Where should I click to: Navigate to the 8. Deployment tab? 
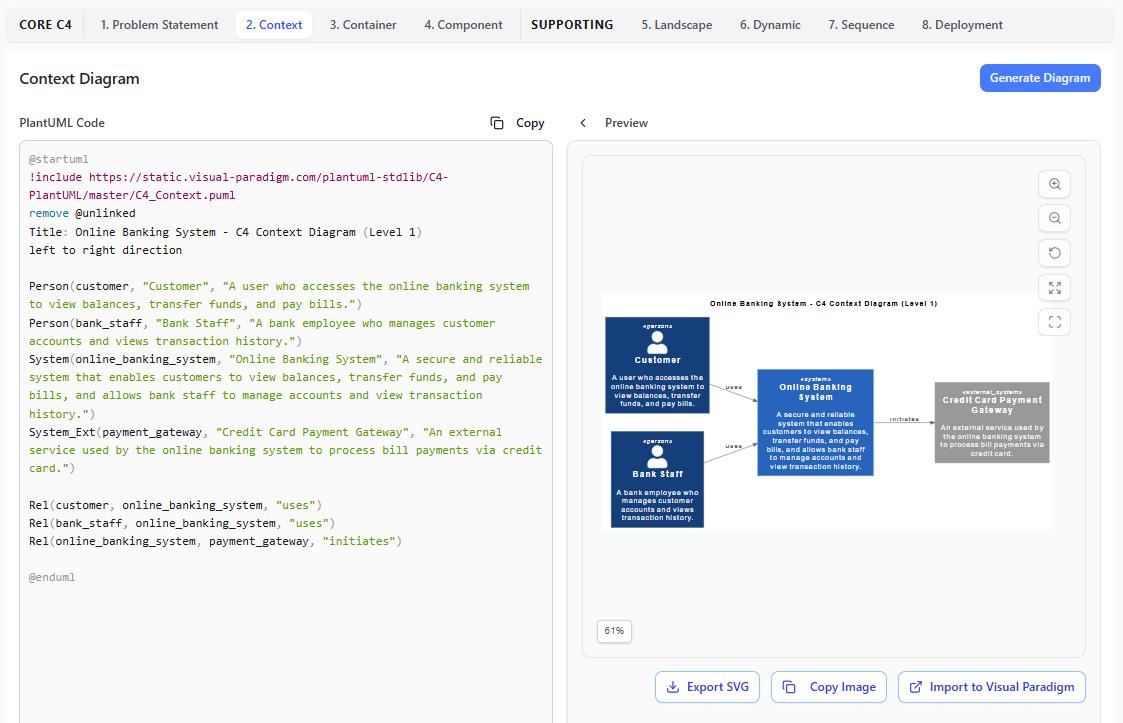pos(962,25)
